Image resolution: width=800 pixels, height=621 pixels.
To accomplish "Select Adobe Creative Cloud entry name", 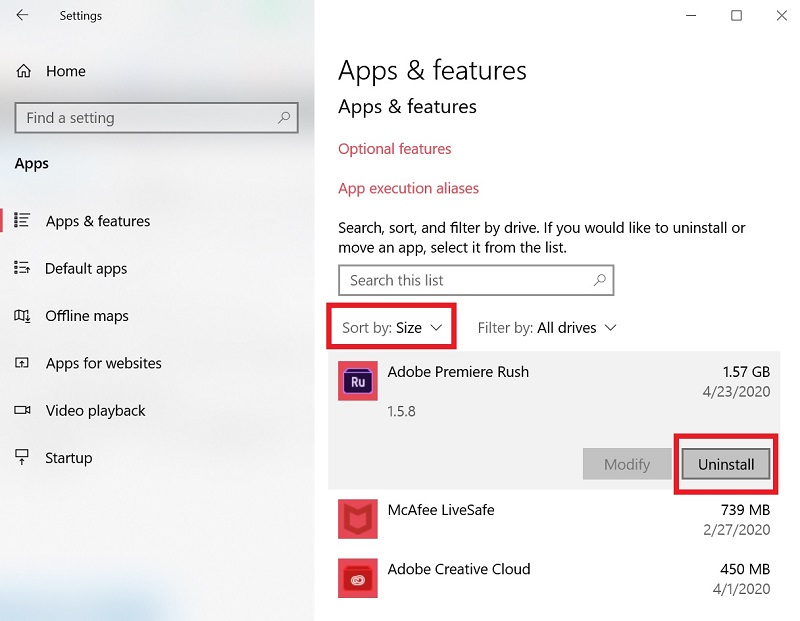I will (459, 569).
